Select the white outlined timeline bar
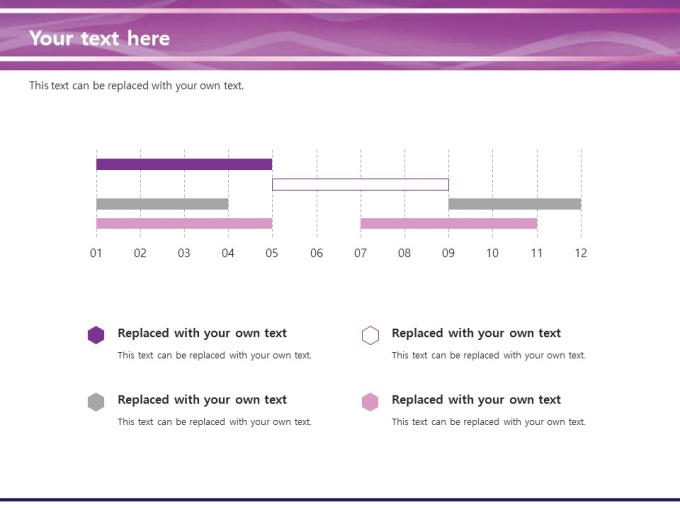This screenshot has width=680, height=510. [360, 184]
